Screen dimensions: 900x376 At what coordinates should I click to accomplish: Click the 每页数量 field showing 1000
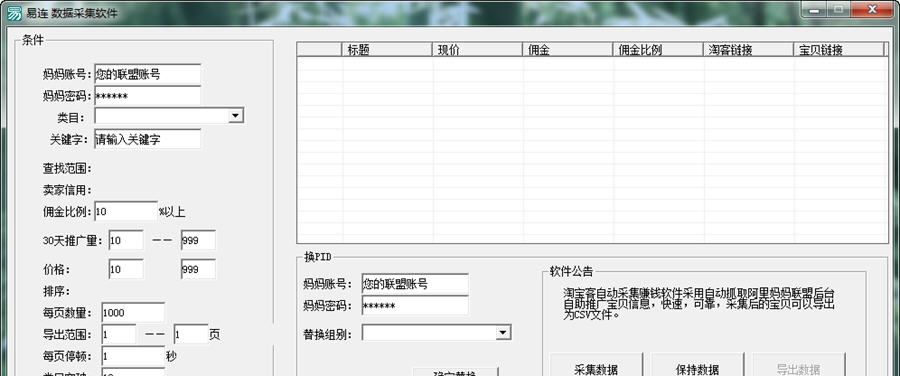pos(133,313)
